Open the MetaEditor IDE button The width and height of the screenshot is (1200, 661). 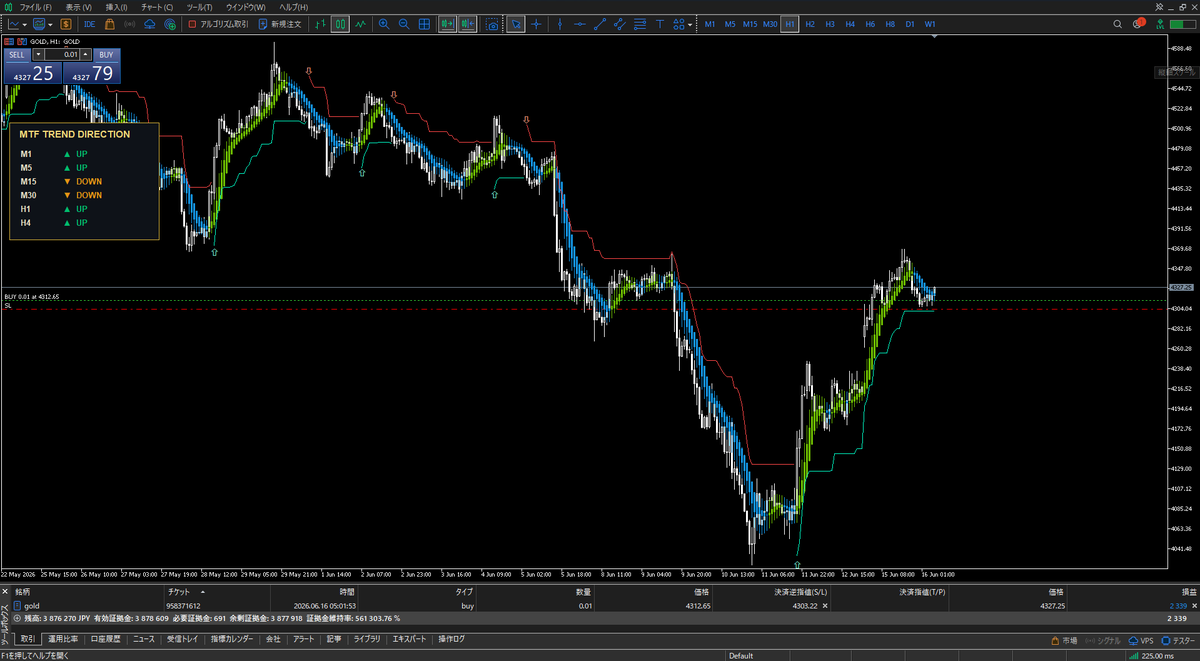[x=90, y=23]
